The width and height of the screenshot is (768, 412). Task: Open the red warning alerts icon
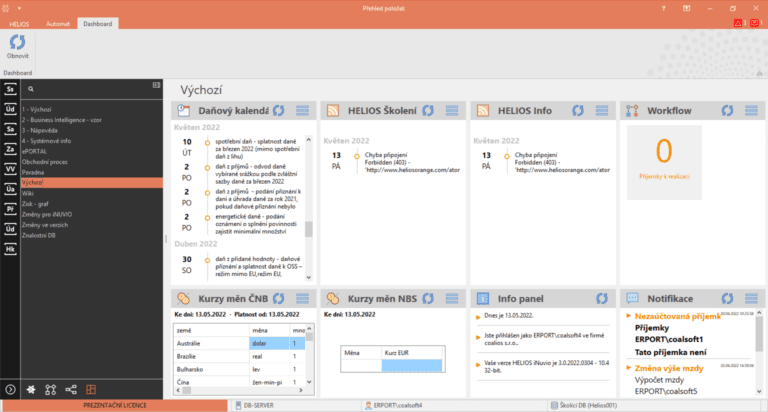coord(738,23)
